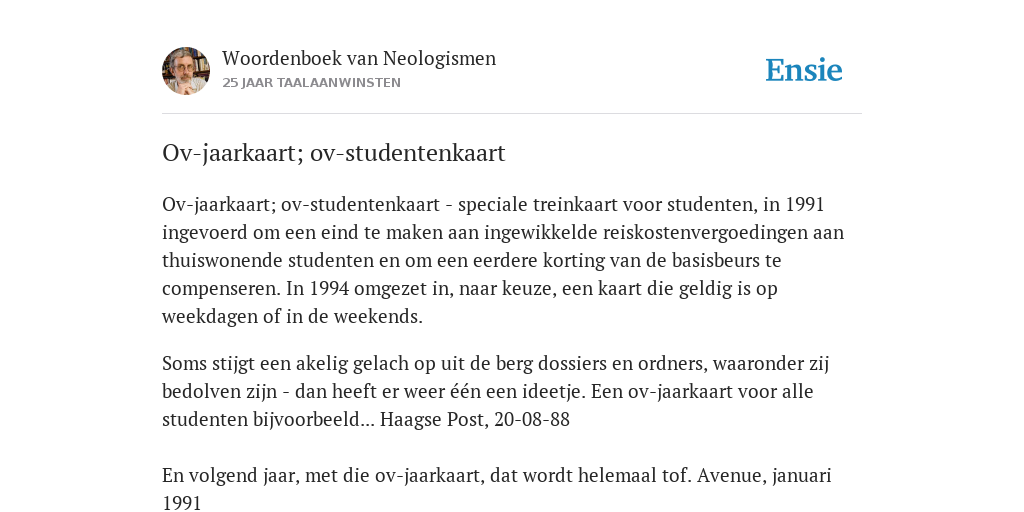Image resolution: width=1024 pixels, height=512 pixels.
Task: Click the horizontal divider below the header
Action: (x=512, y=114)
